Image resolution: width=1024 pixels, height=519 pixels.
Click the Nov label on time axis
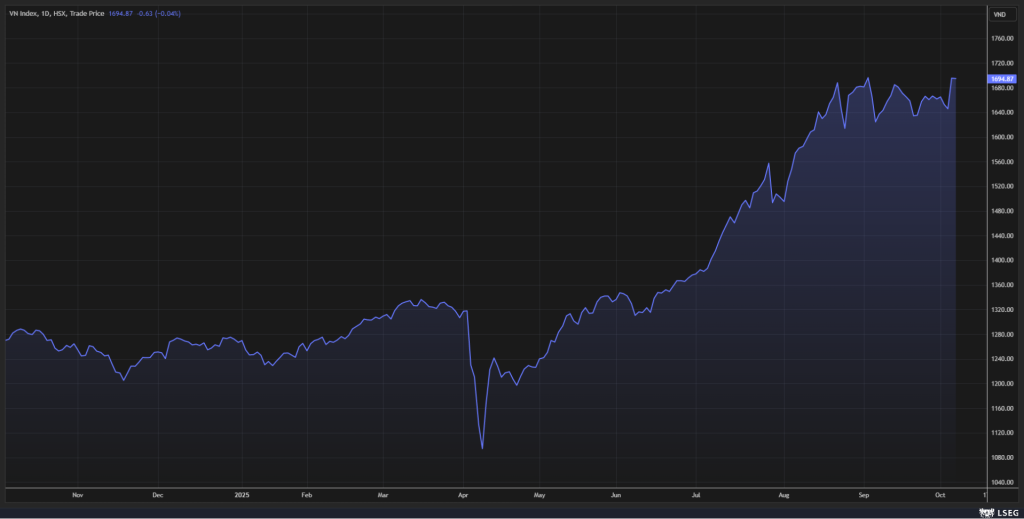(77, 494)
